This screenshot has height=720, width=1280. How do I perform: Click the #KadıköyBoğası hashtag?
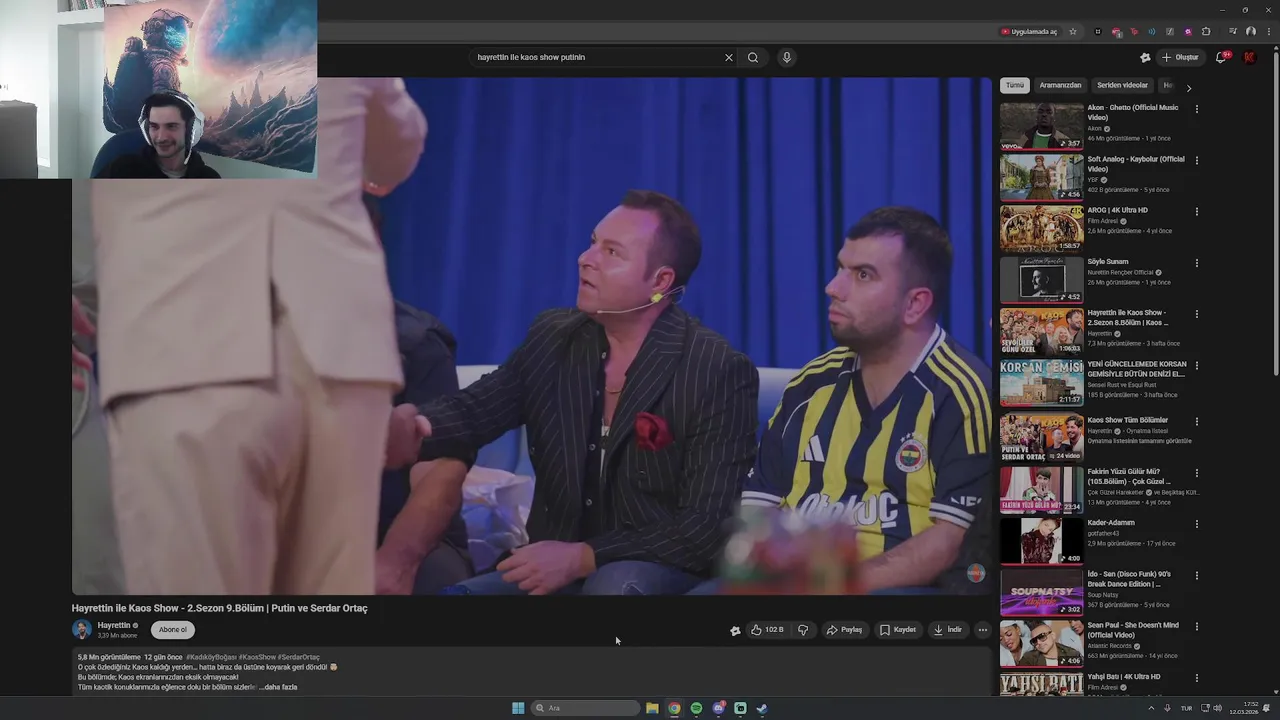[x=210, y=657]
